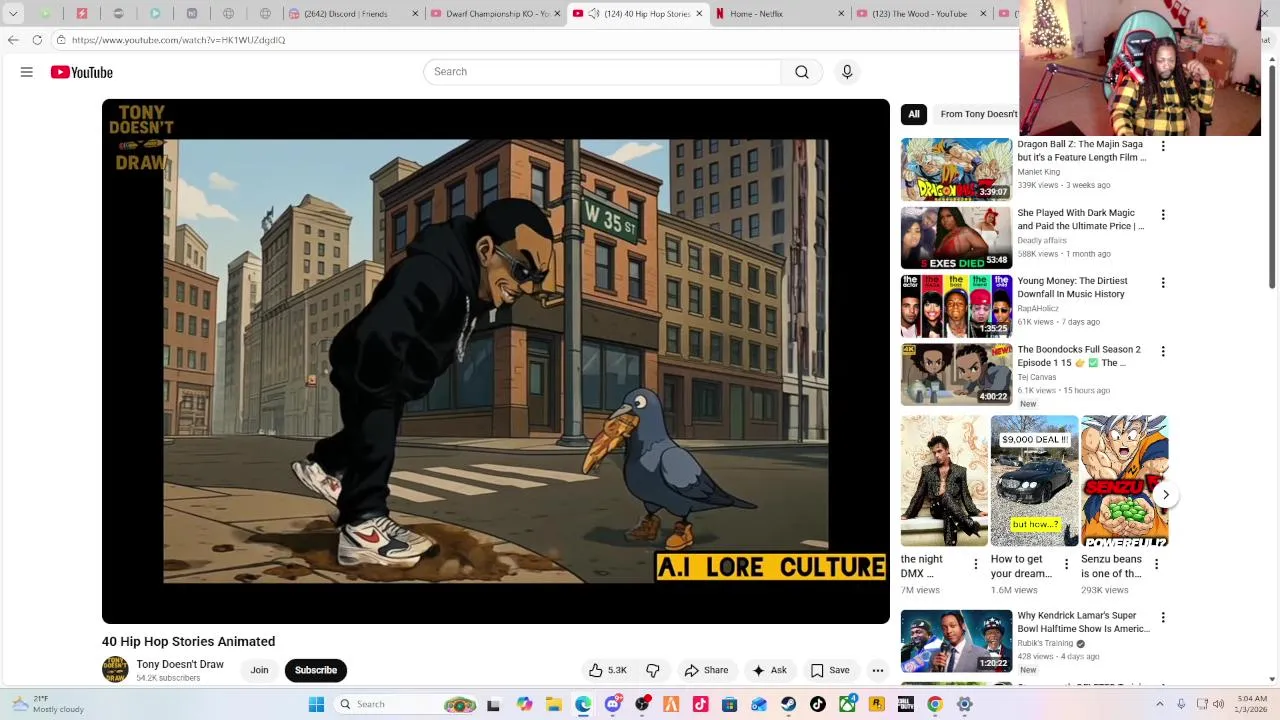This screenshot has height=720, width=1280.
Task: Open options for Kendrick Lamar video
Action: click(x=1163, y=617)
